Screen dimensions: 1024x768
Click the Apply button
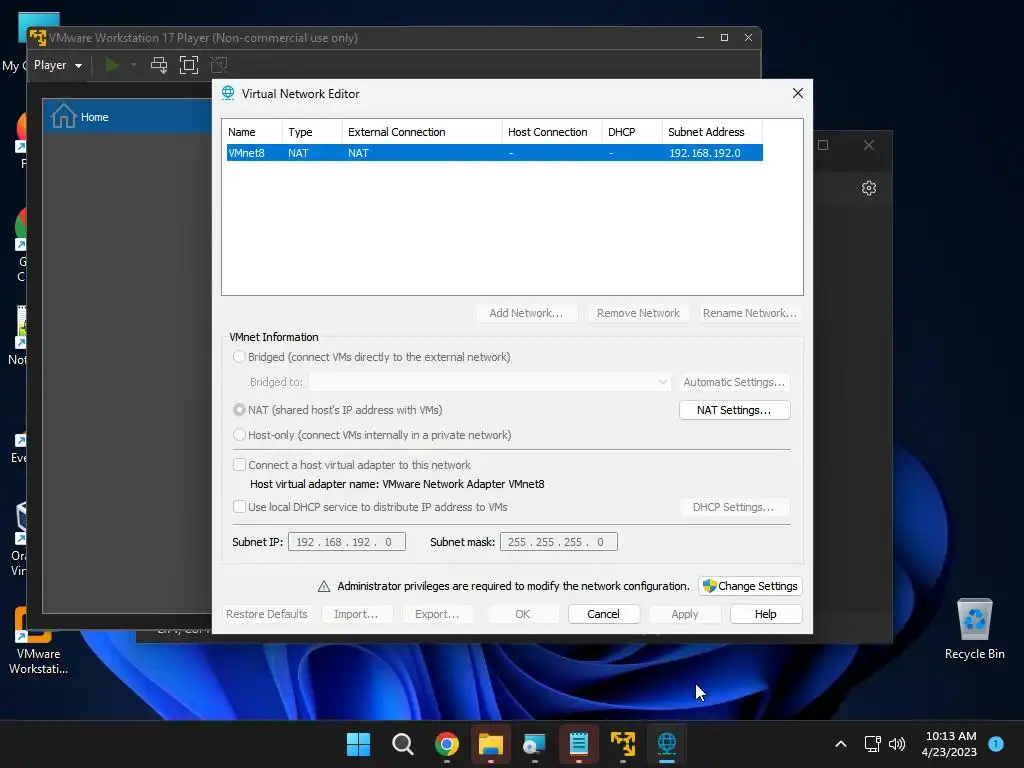[x=684, y=614]
